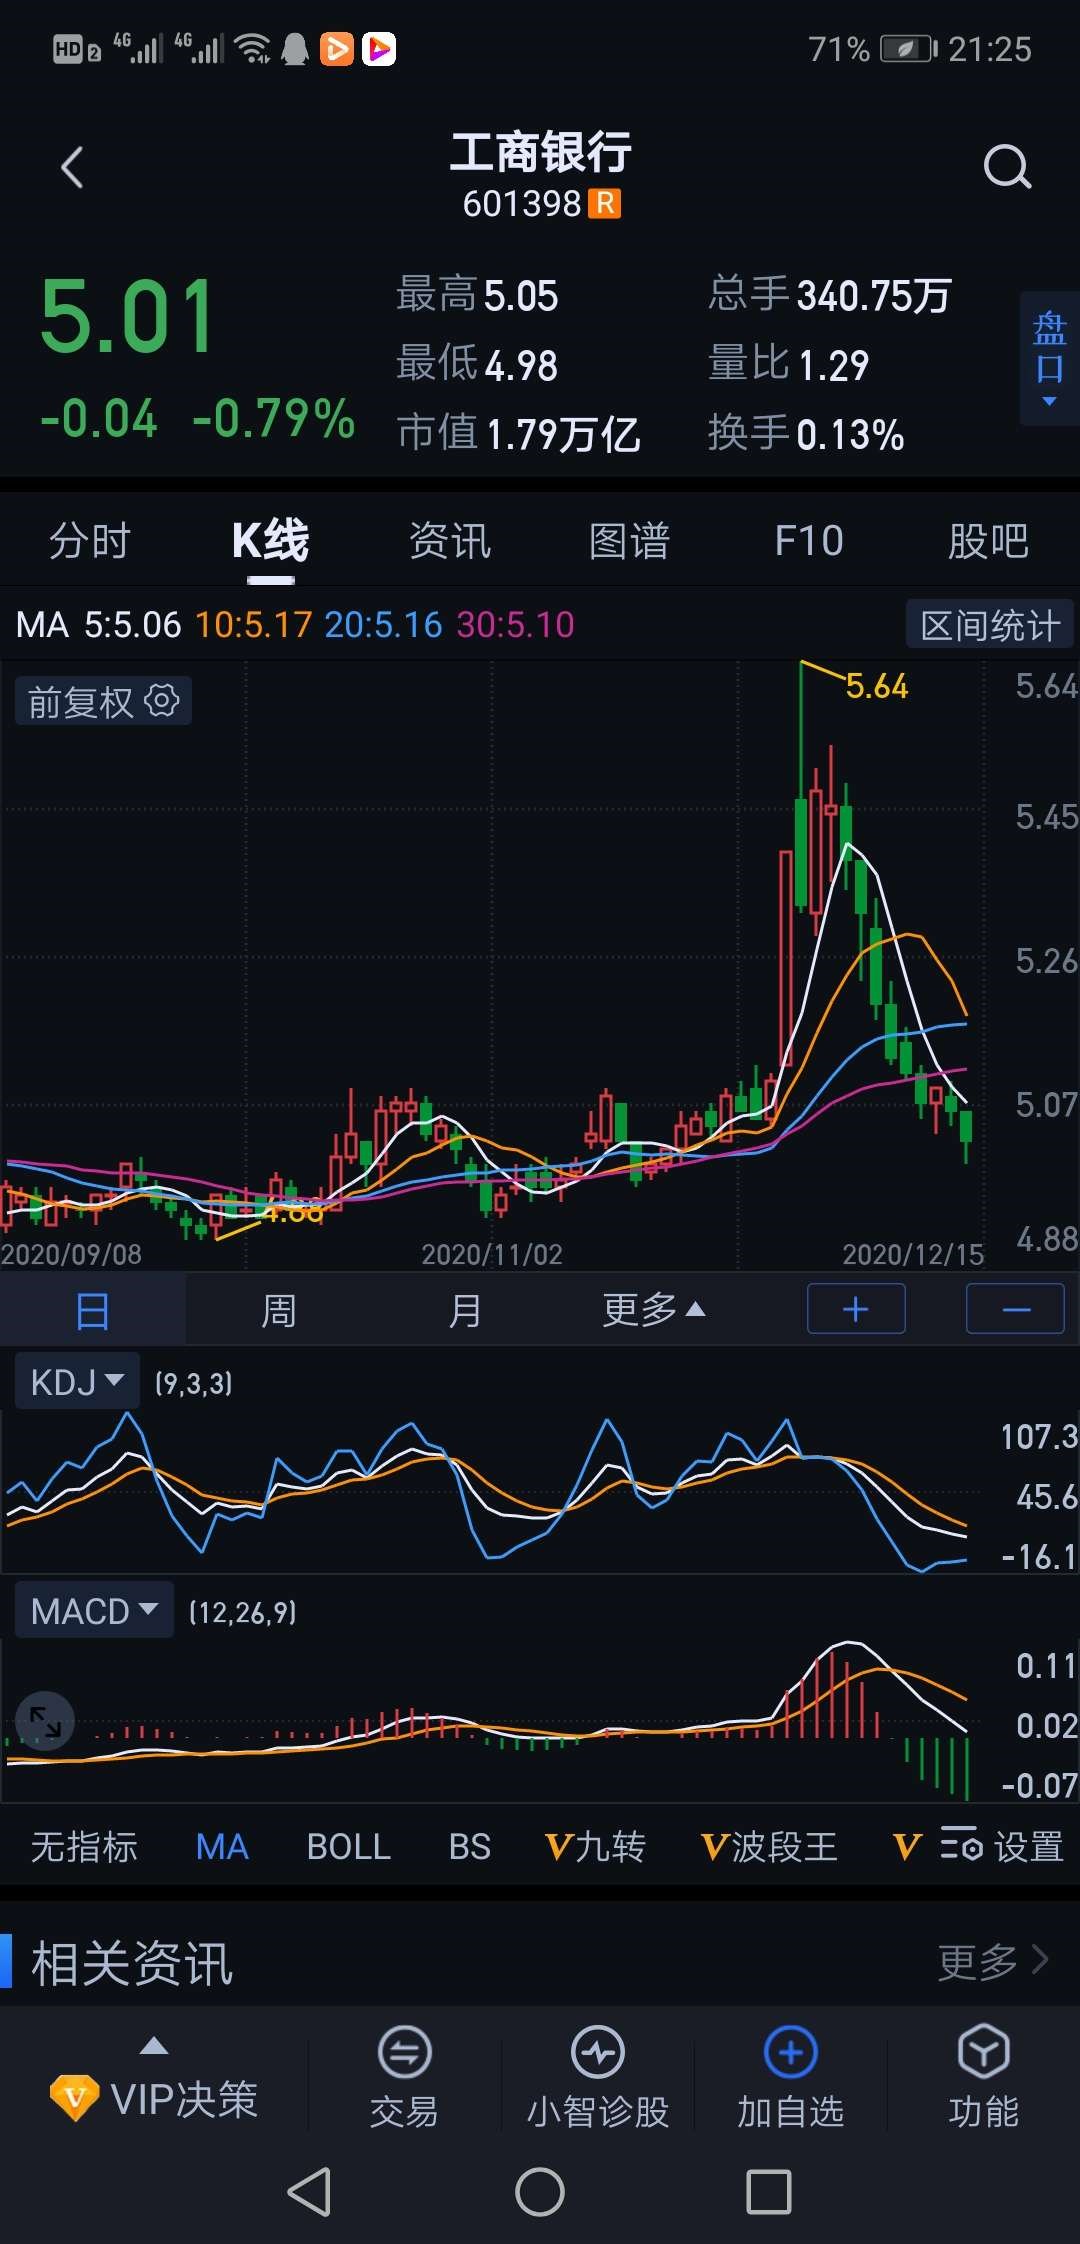Tap the KDJ (9,3,3) parameters

(194, 1383)
